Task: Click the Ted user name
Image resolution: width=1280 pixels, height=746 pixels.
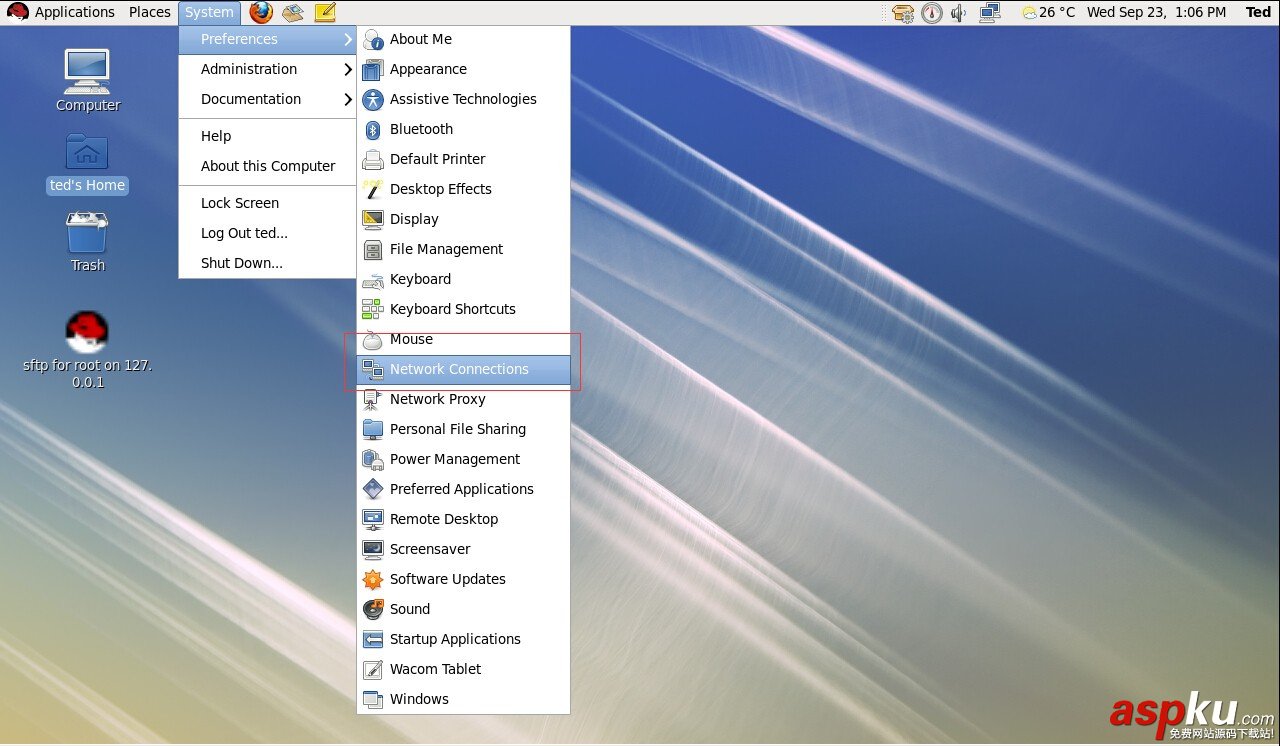Action: (1258, 12)
